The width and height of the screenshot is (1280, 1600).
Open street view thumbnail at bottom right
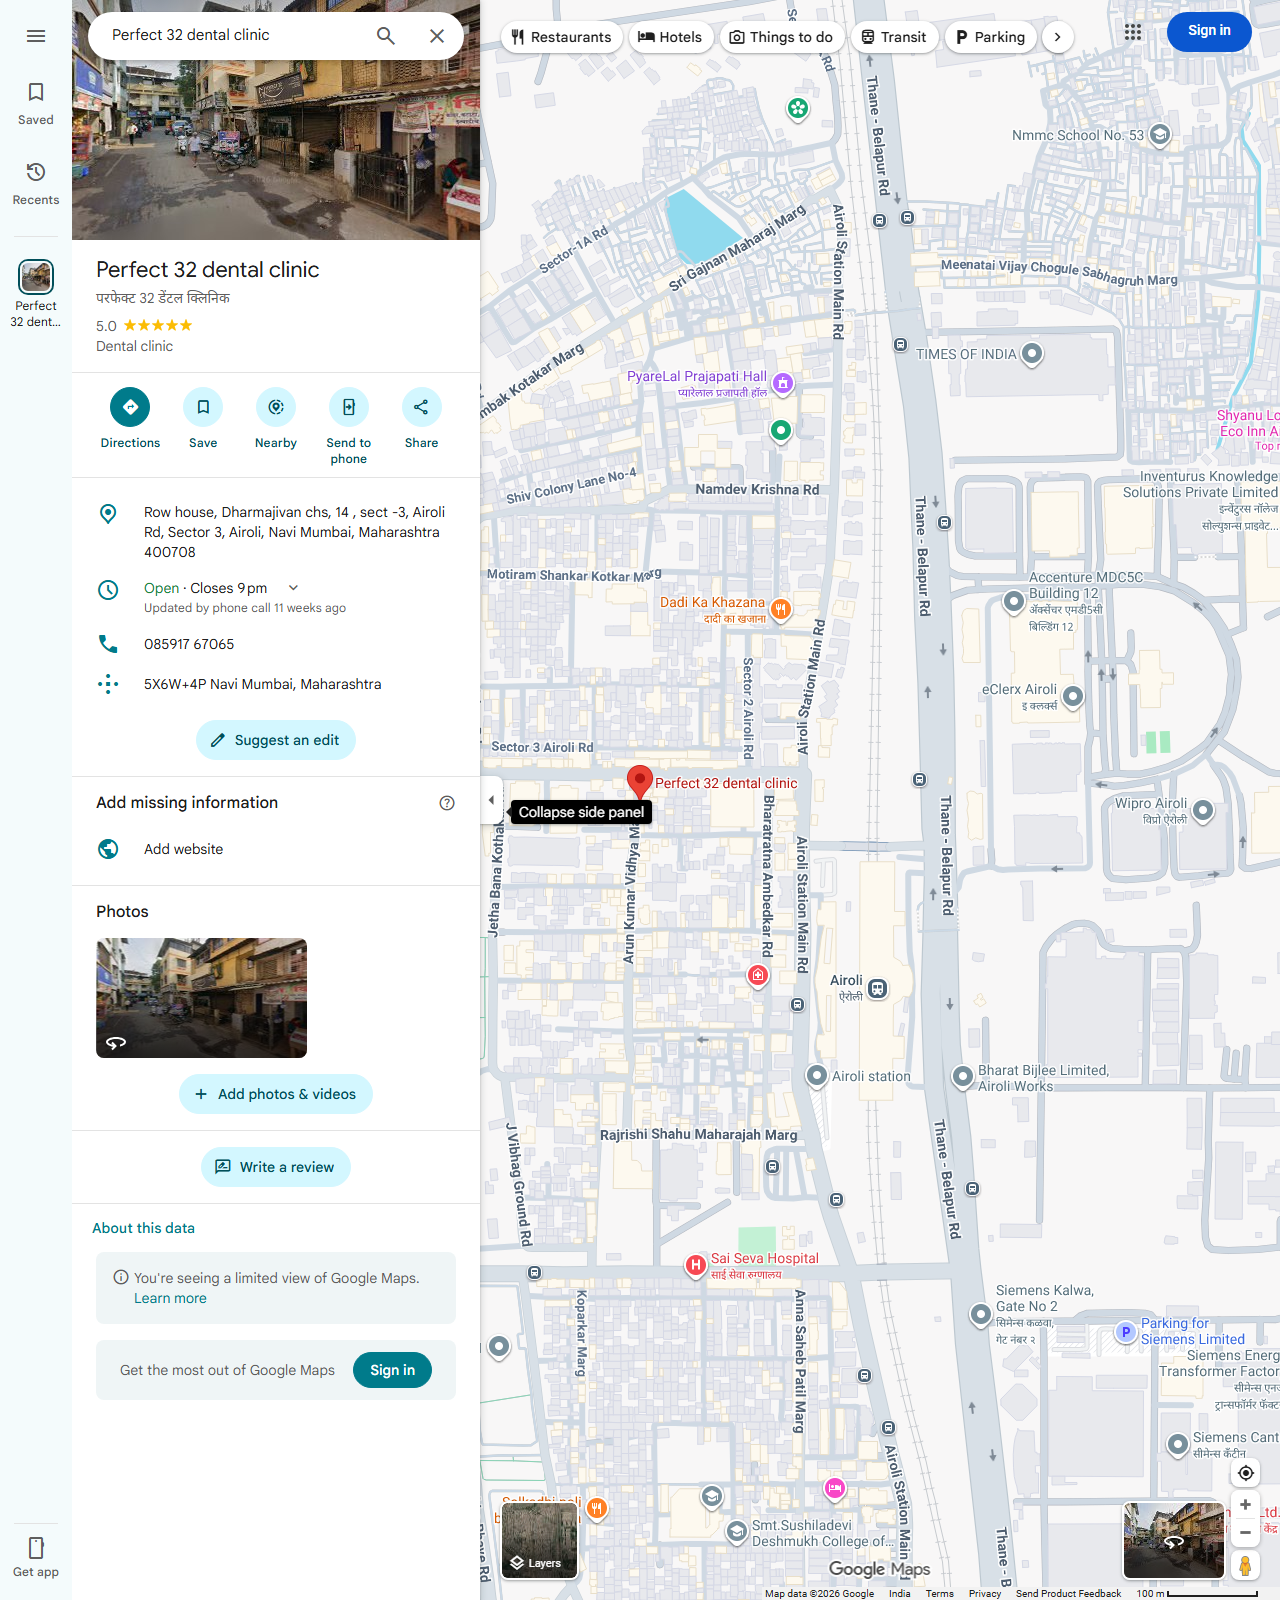(x=1174, y=1540)
